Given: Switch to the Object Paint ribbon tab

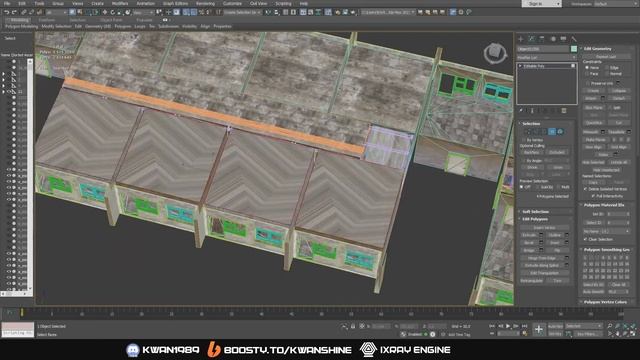Looking at the screenshot, I should [x=111, y=20].
